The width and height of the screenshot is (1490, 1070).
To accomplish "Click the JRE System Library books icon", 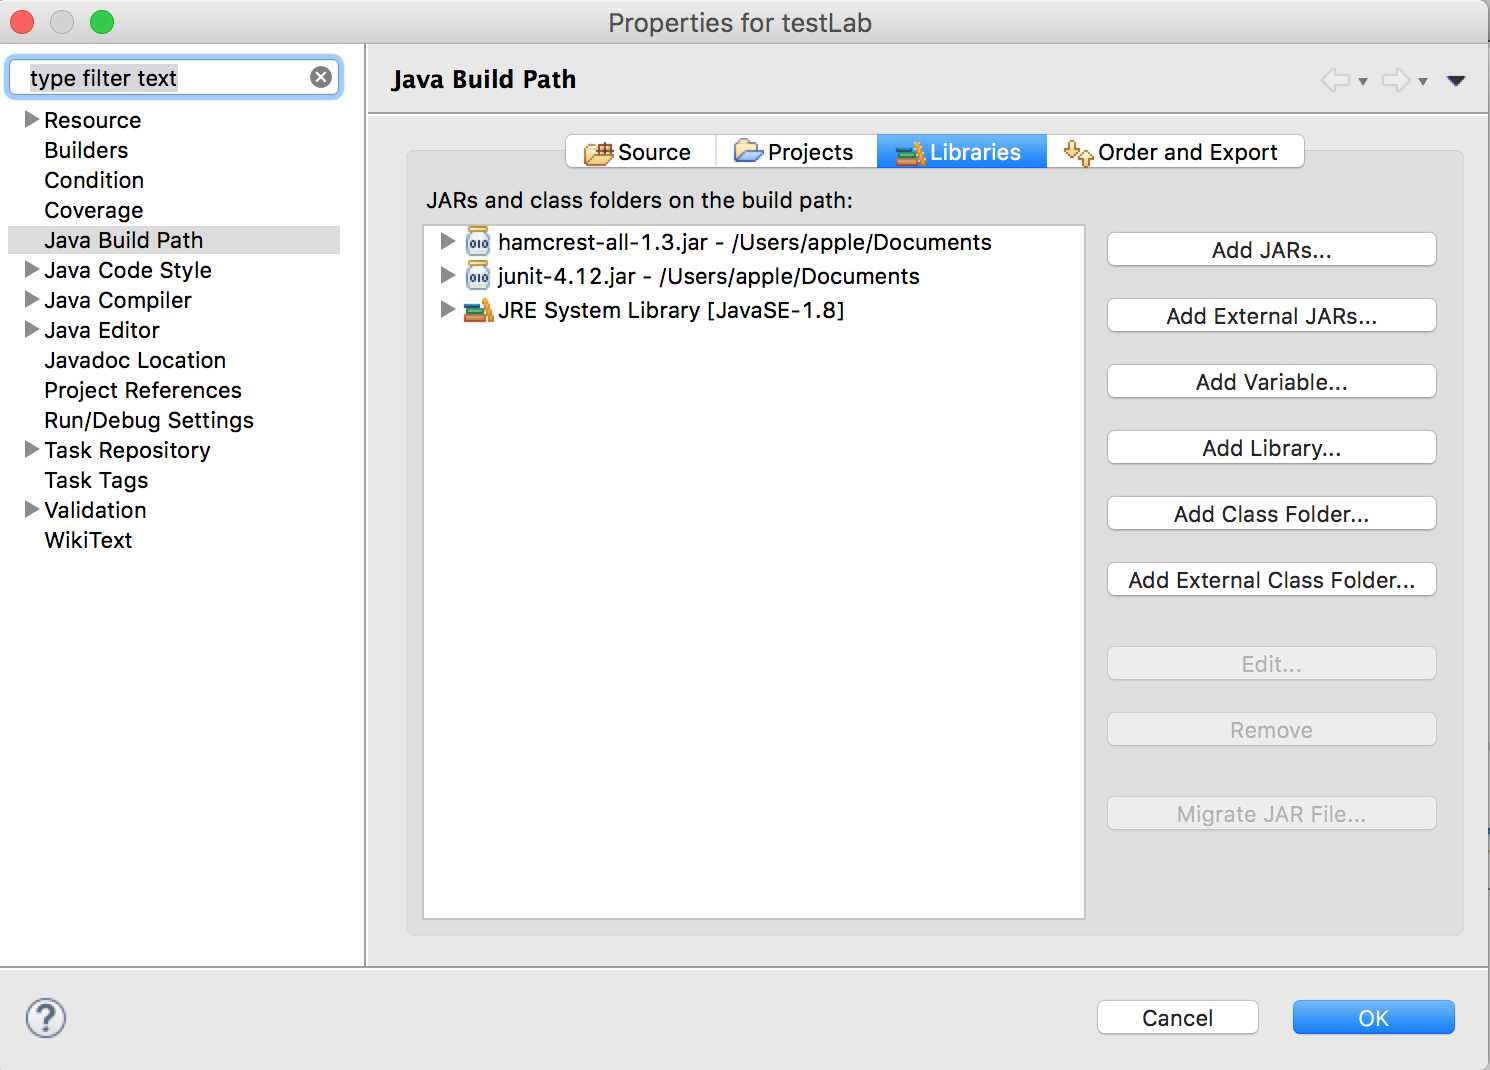I will [x=478, y=310].
